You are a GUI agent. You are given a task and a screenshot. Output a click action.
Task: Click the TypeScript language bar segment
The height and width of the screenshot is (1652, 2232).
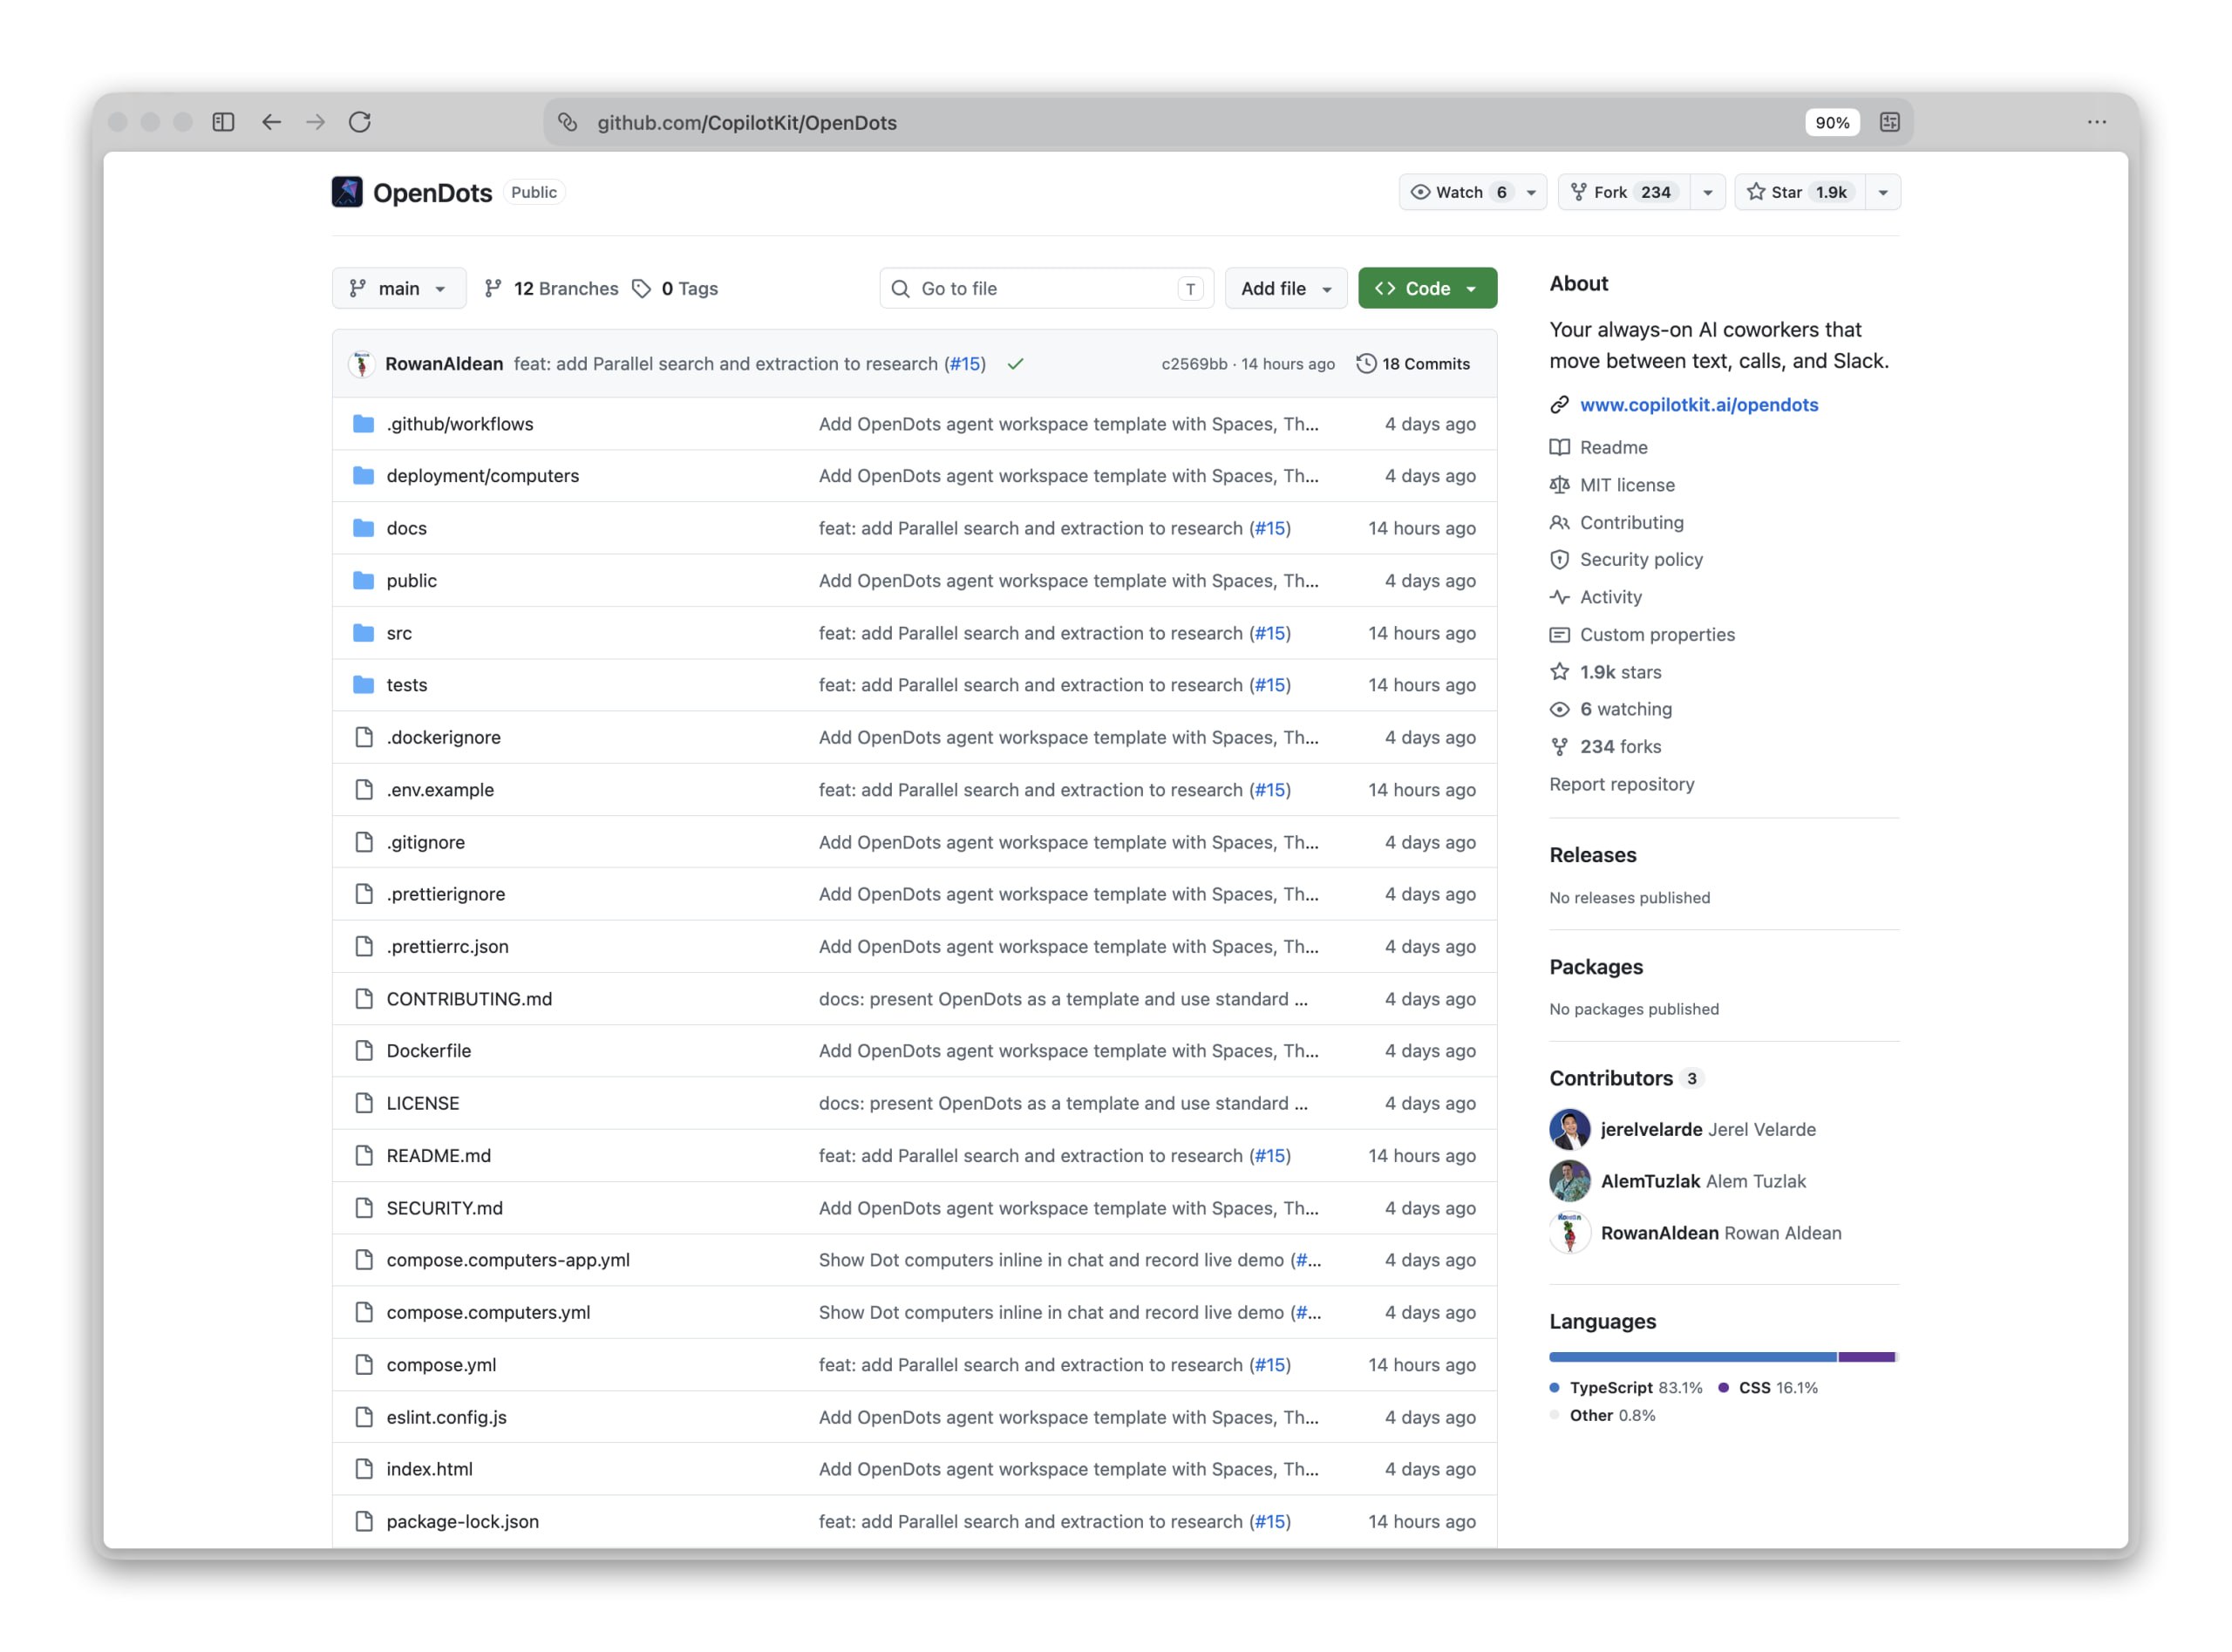[x=1692, y=1357]
